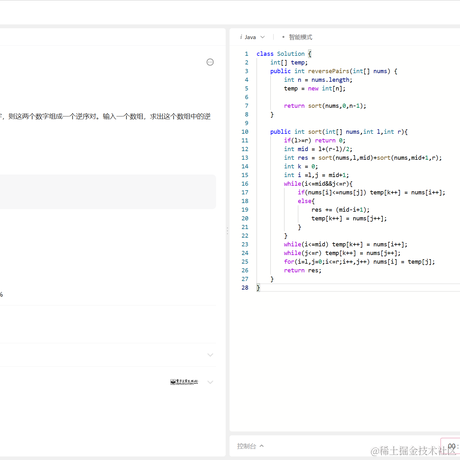This screenshot has height=460, width=460.
Task: Click the 'while(i<=mid) temp[k++]' line
Action: [x=346, y=244]
